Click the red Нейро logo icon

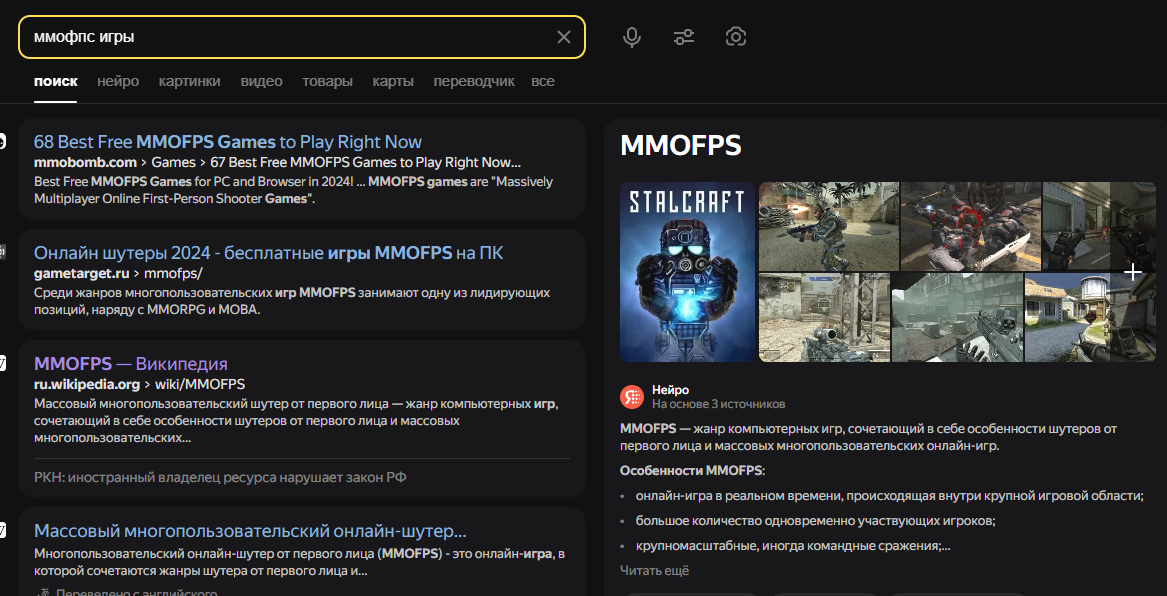[x=632, y=397]
